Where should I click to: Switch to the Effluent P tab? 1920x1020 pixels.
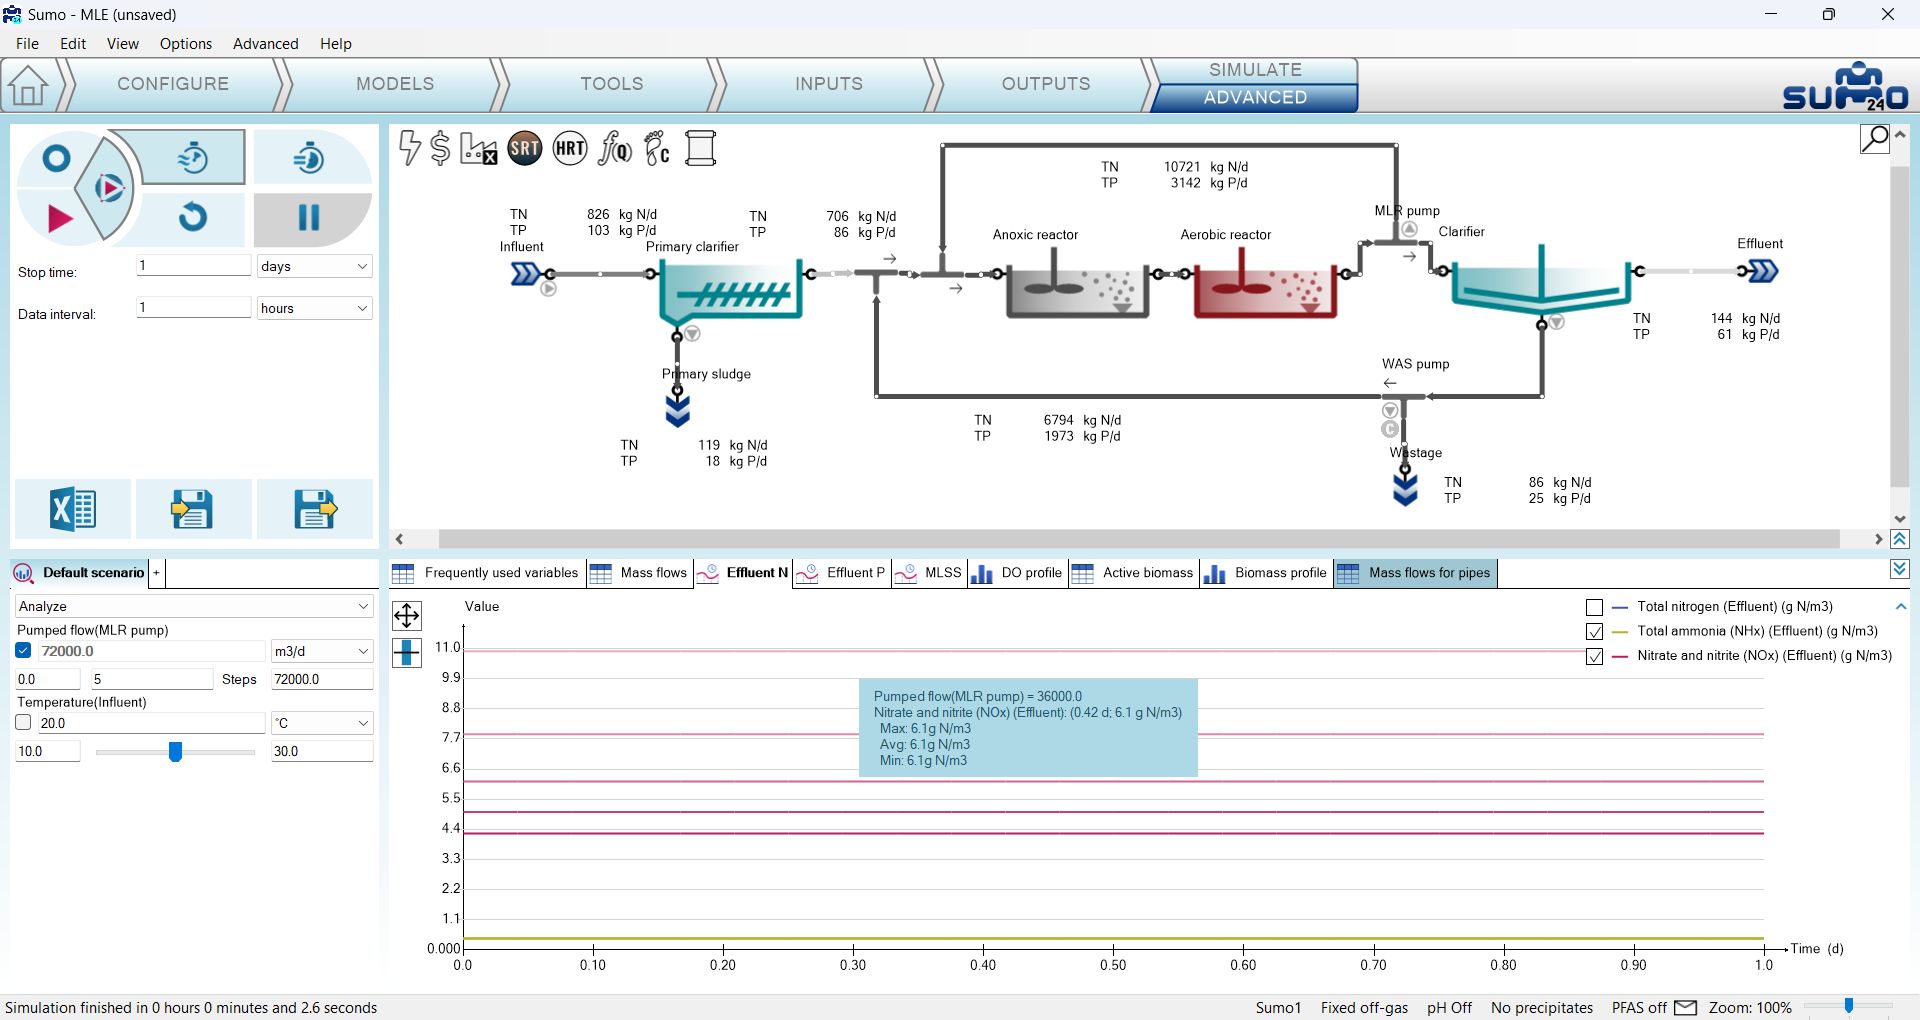click(842, 573)
